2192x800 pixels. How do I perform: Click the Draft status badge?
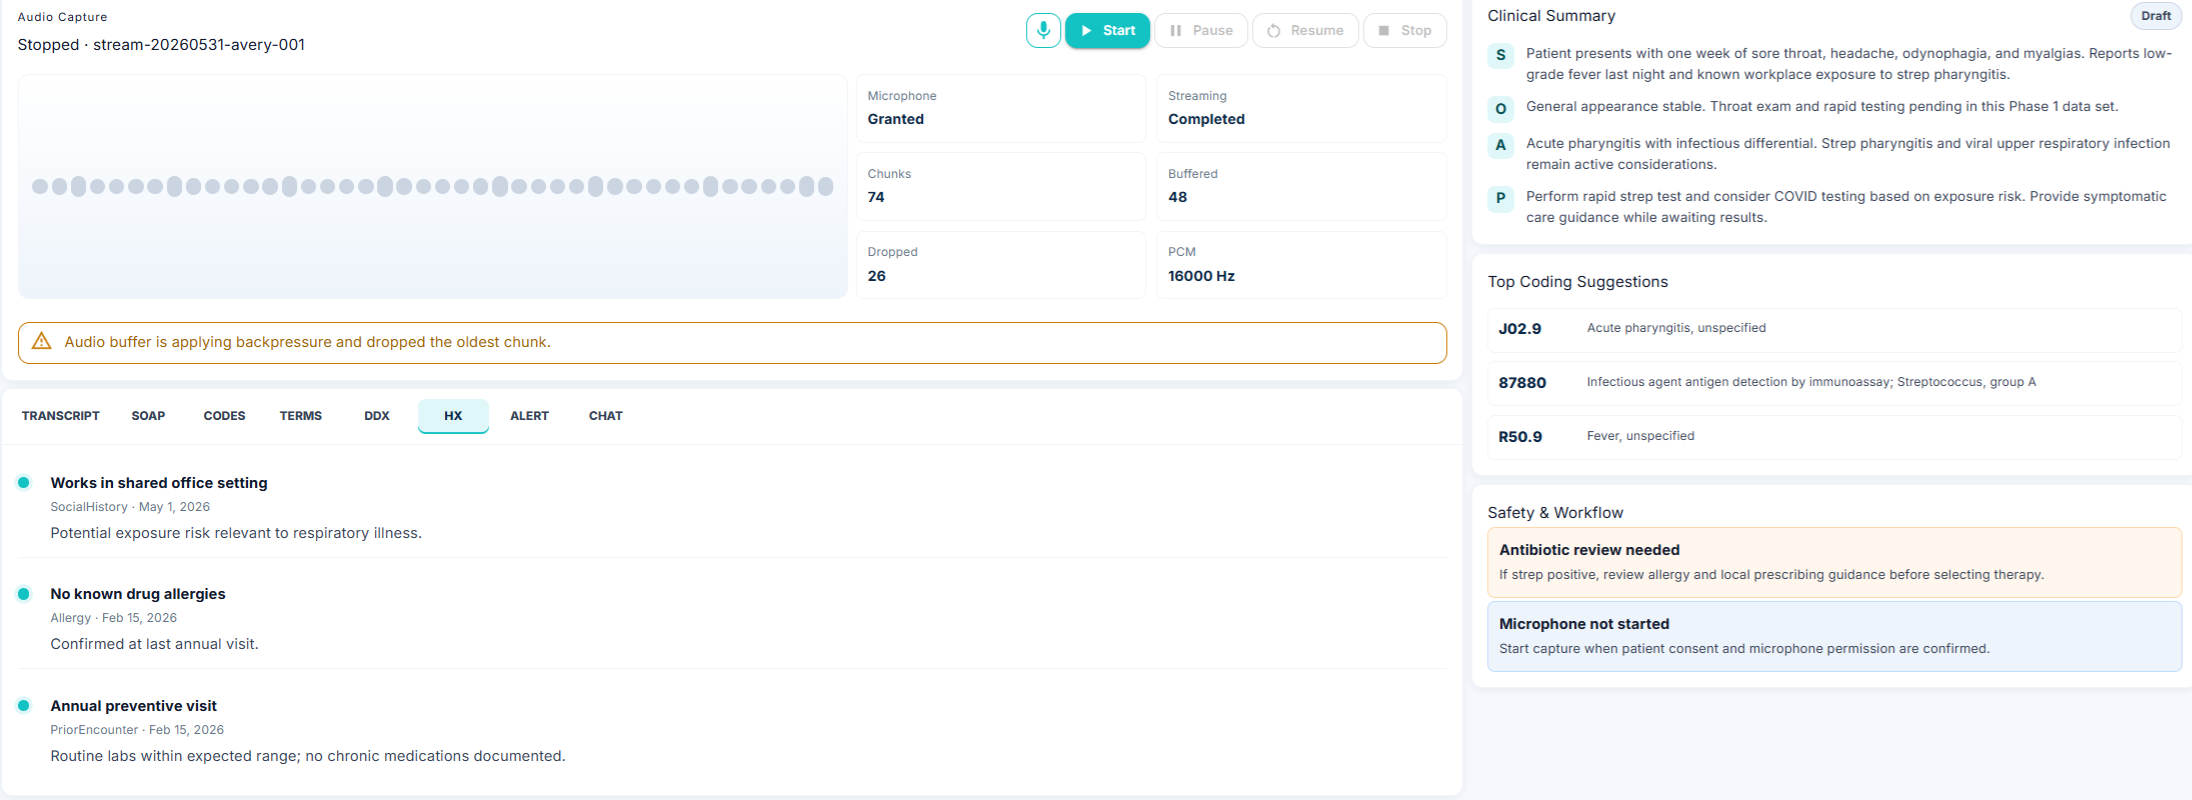pyautogui.click(x=2156, y=16)
